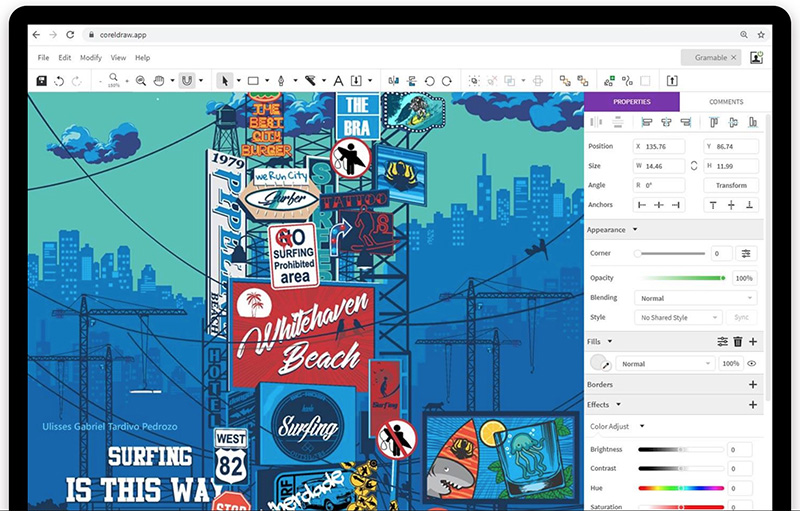
Task: Toggle the bottom anchor
Action: coord(749,205)
